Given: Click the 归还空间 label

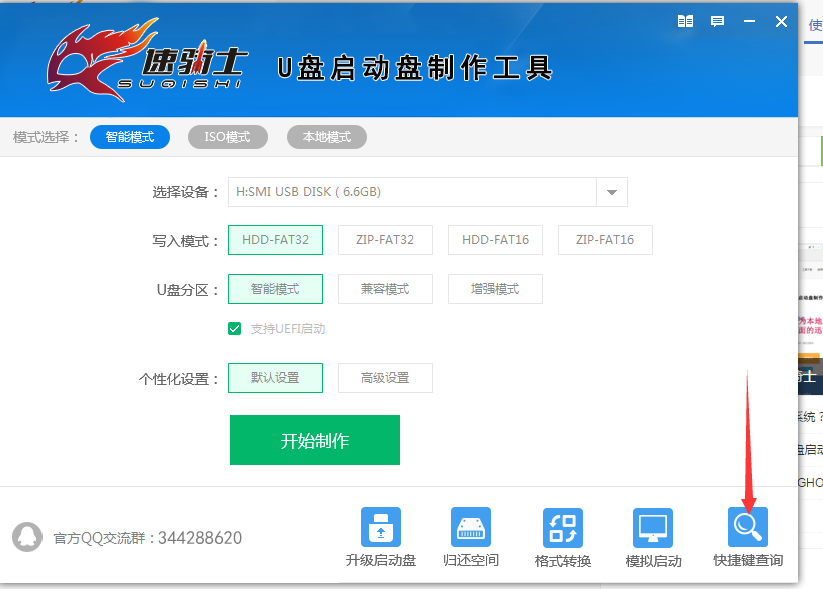Looking at the screenshot, I should [x=471, y=561].
